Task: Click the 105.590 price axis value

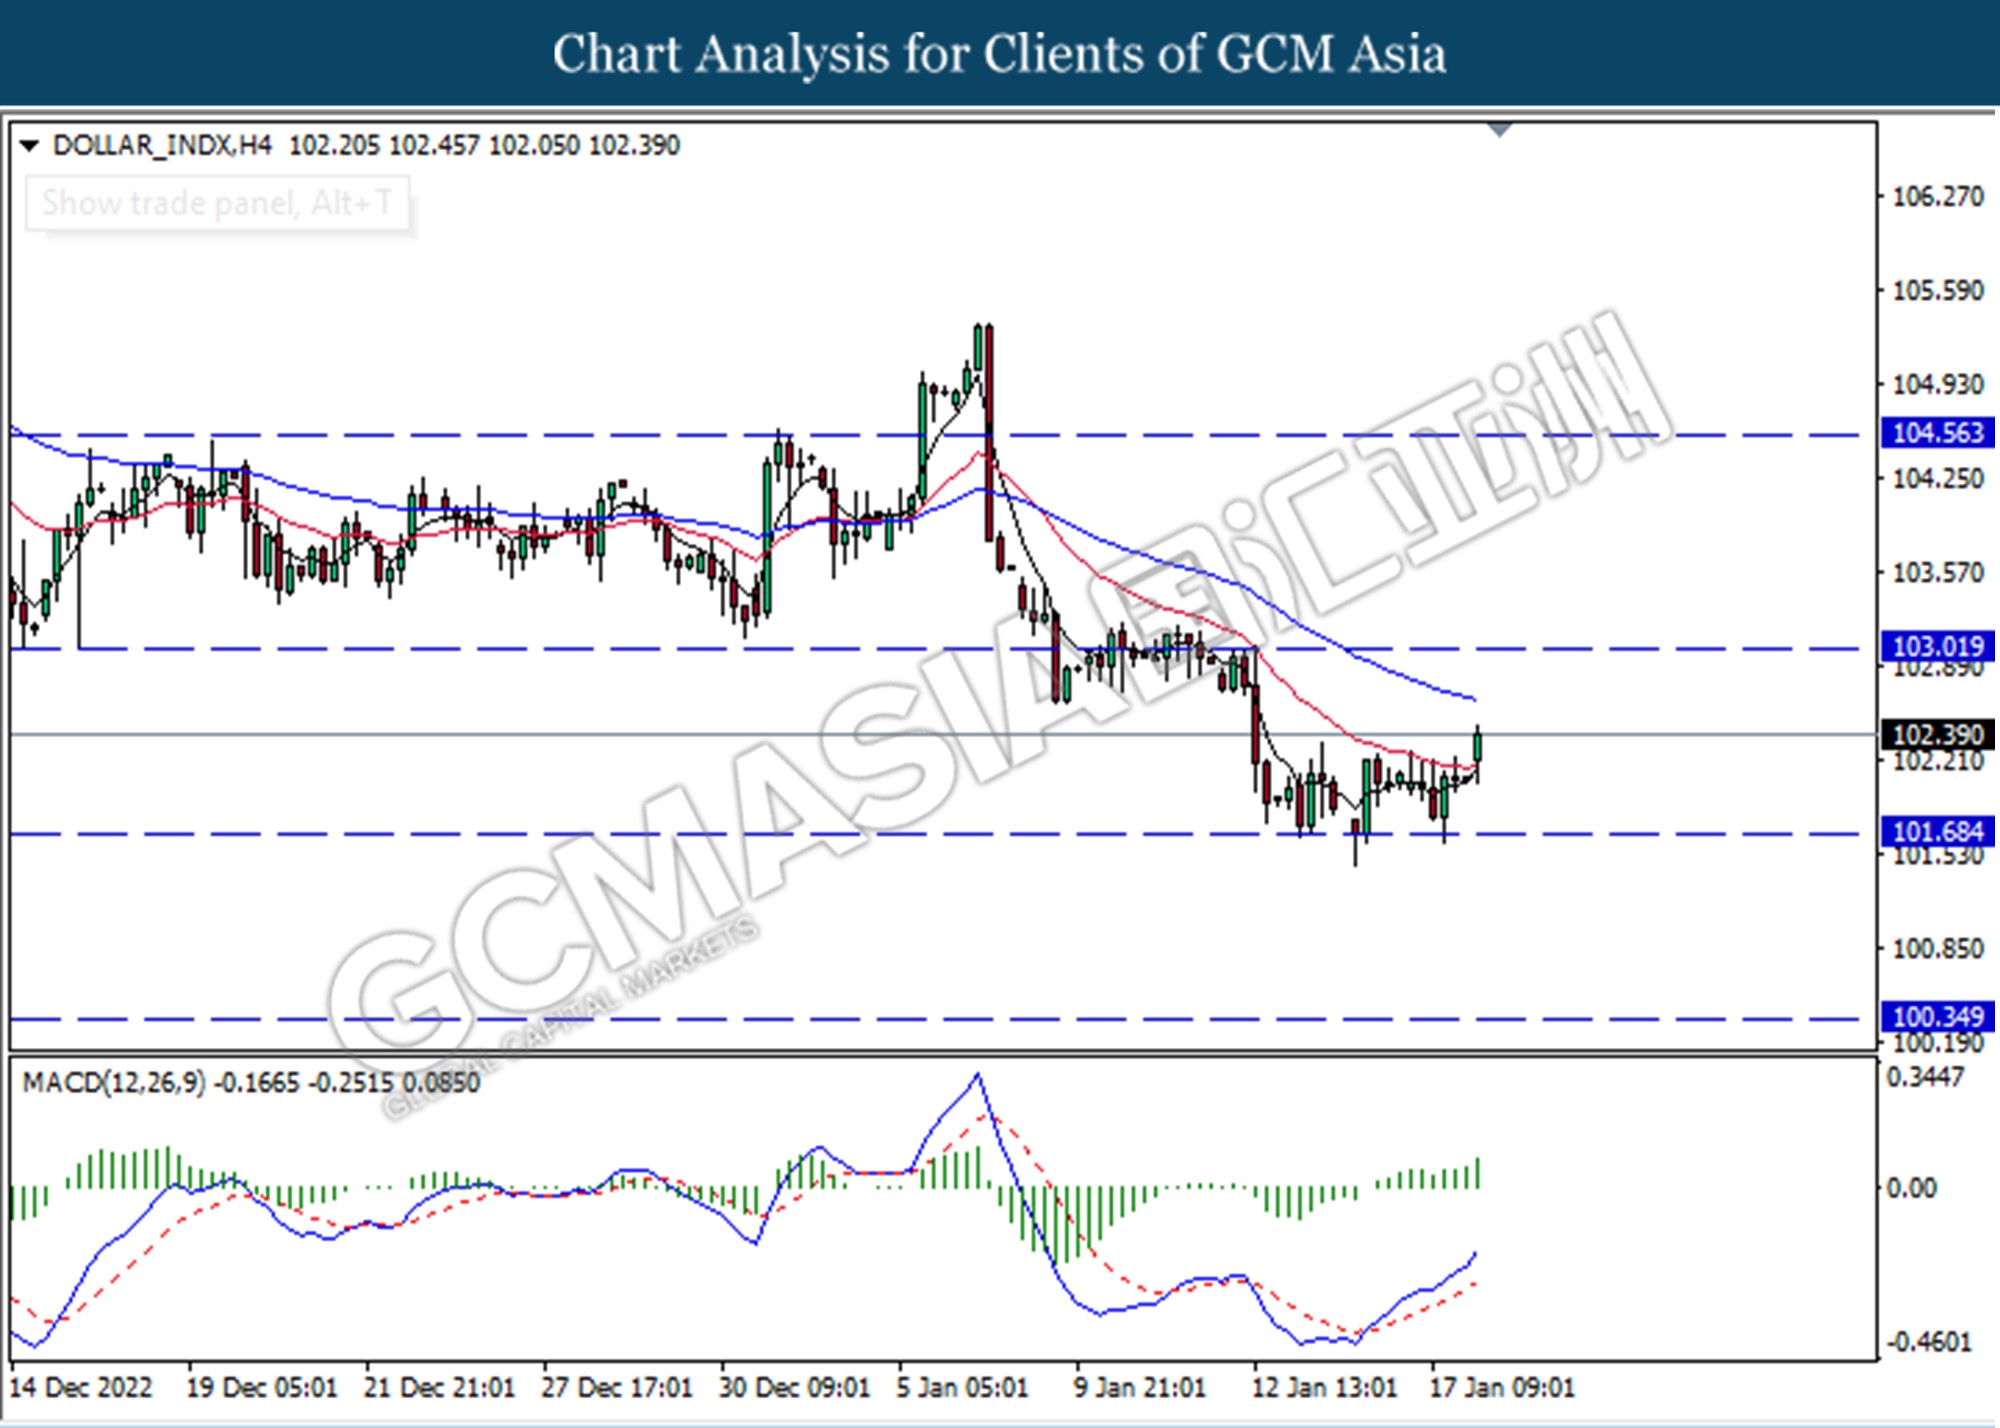Action: click(1937, 291)
